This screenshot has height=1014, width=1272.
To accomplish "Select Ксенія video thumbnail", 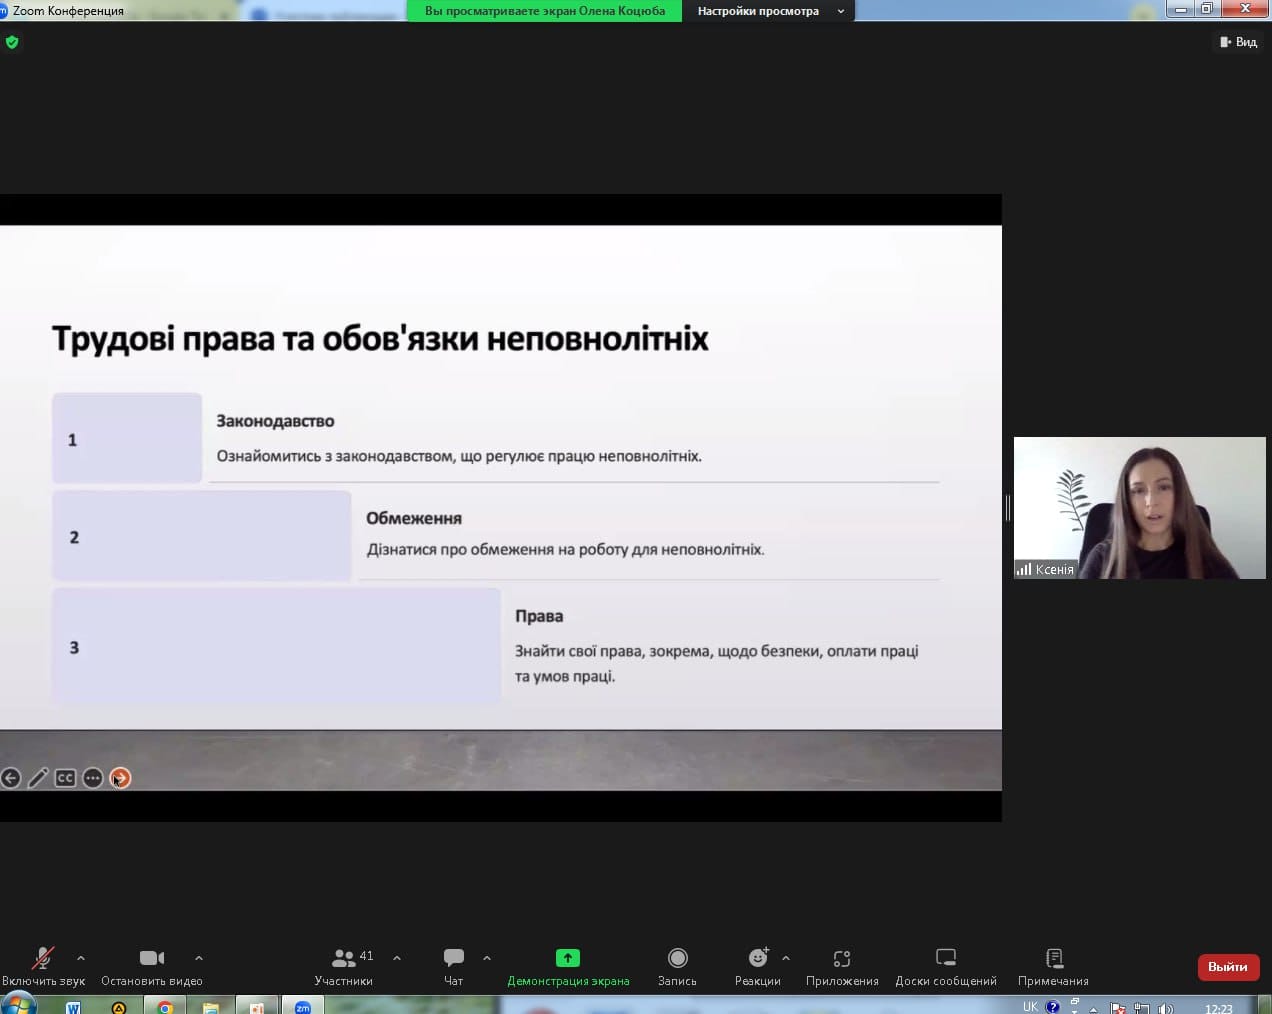I will (1139, 508).
